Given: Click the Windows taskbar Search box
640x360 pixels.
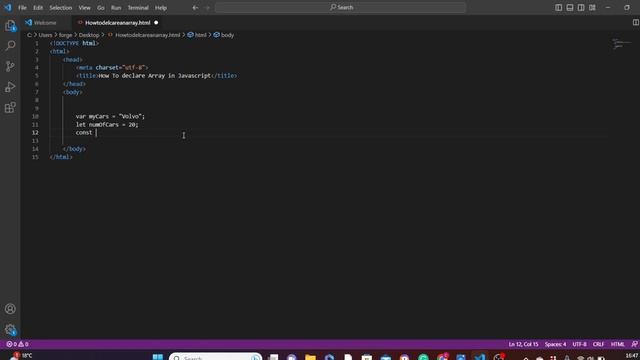Looking at the screenshot, I should 216,357.
